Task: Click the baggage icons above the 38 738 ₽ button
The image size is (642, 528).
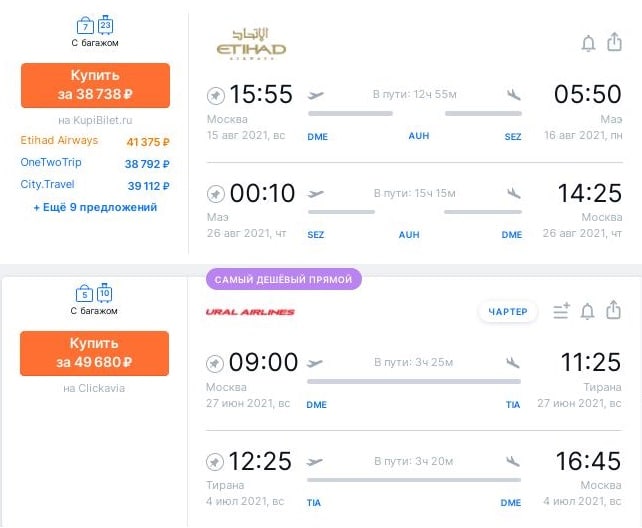Action: tap(95, 25)
